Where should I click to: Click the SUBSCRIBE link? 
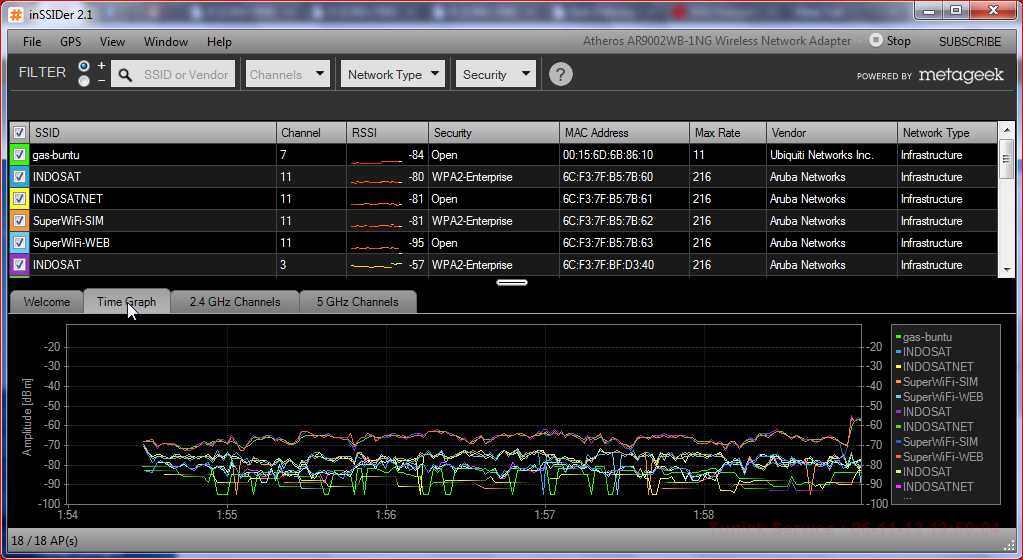coord(970,41)
